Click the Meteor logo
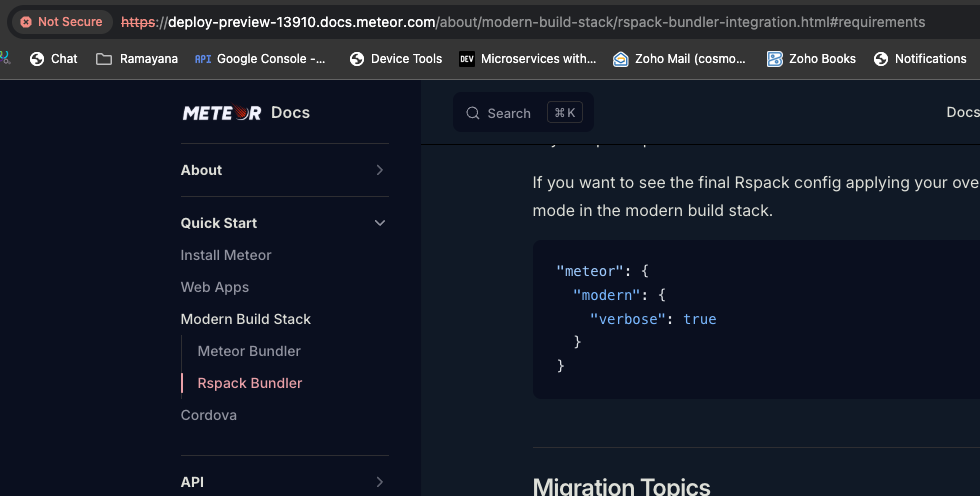 click(x=222, y=112)
